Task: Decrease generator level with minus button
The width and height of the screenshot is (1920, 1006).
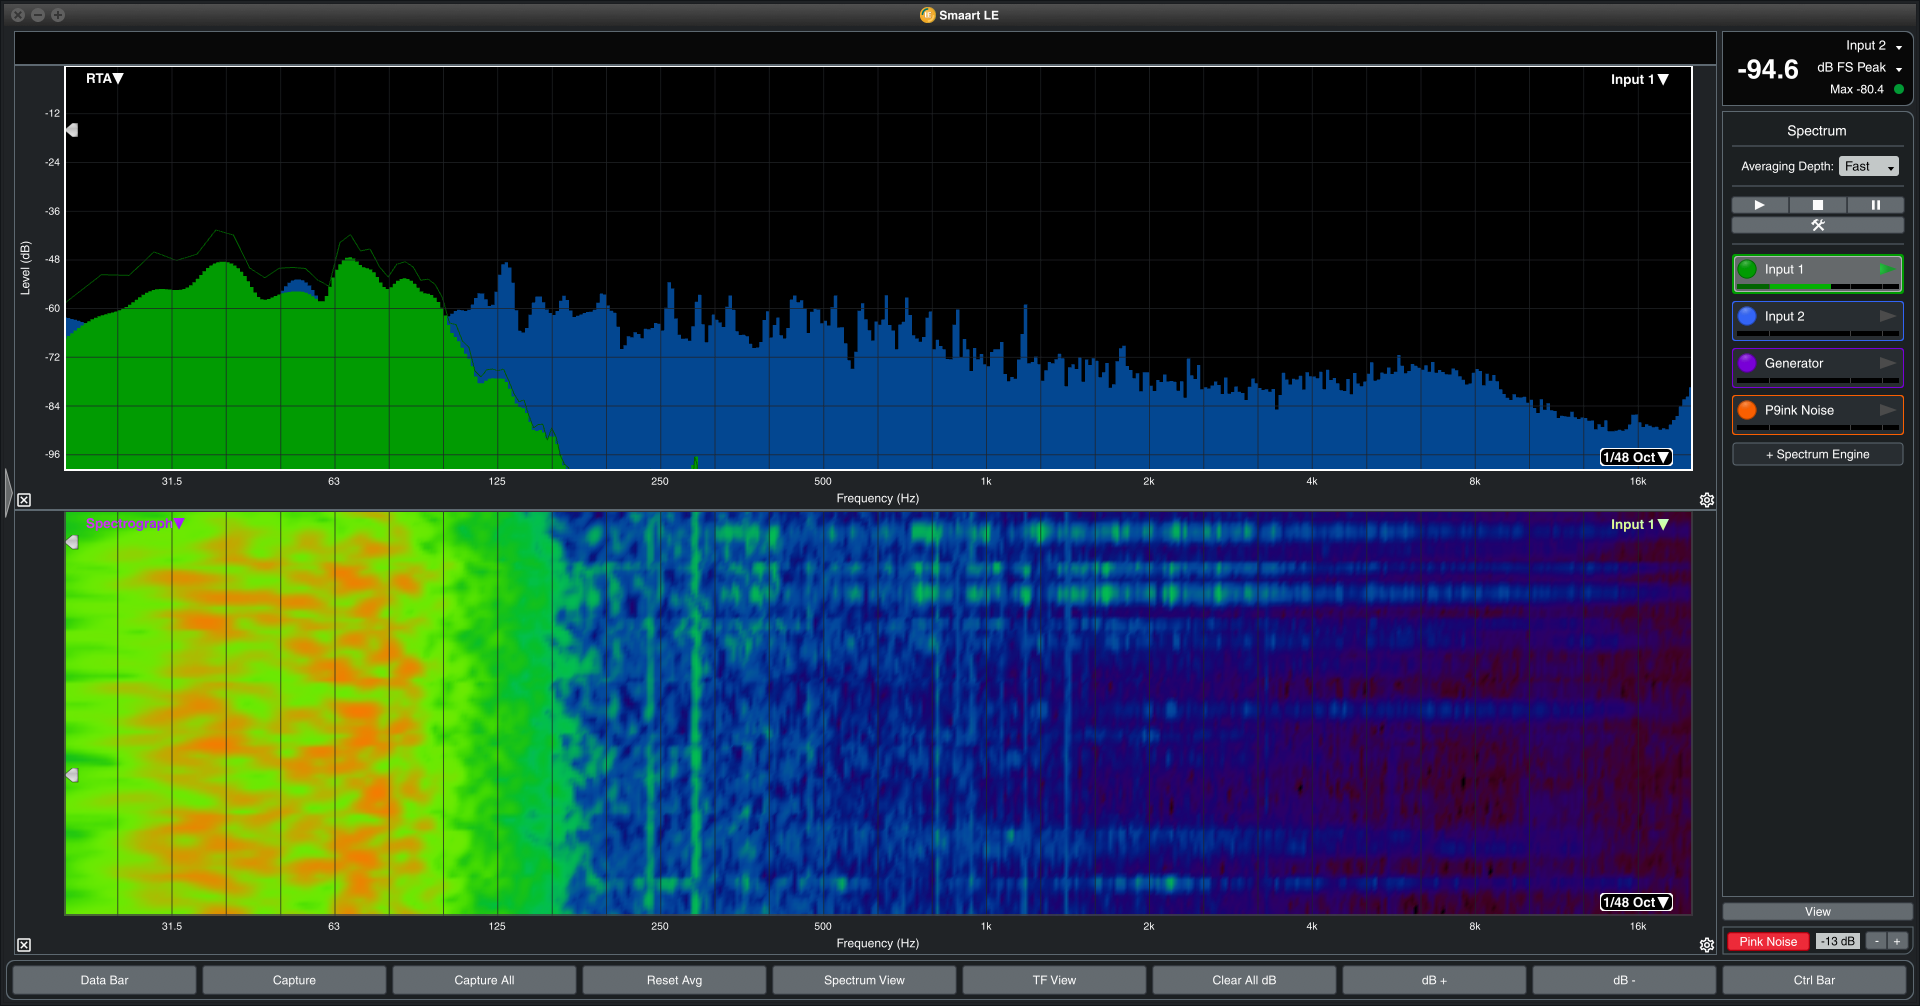Action: pyautogui.click(x=1877, y=941)
